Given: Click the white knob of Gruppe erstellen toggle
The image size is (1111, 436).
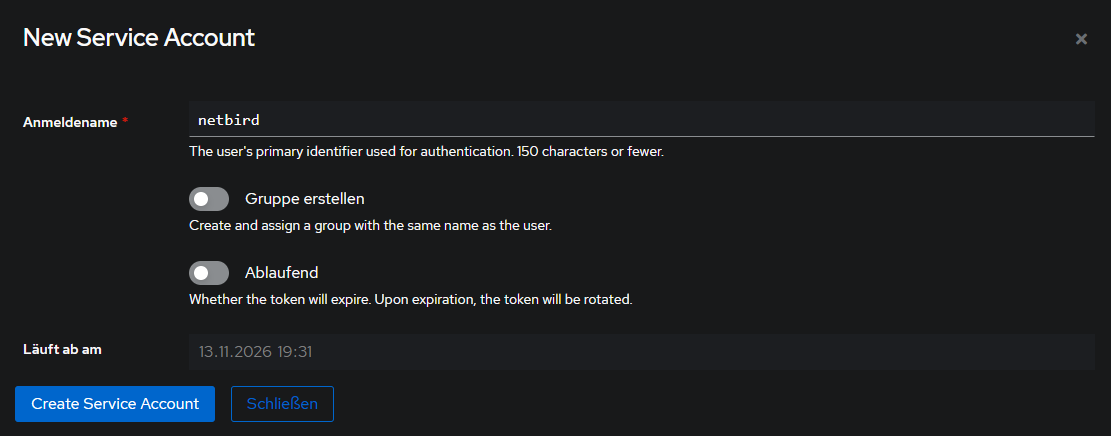Looking at the screenshot, I should point(201,198).
